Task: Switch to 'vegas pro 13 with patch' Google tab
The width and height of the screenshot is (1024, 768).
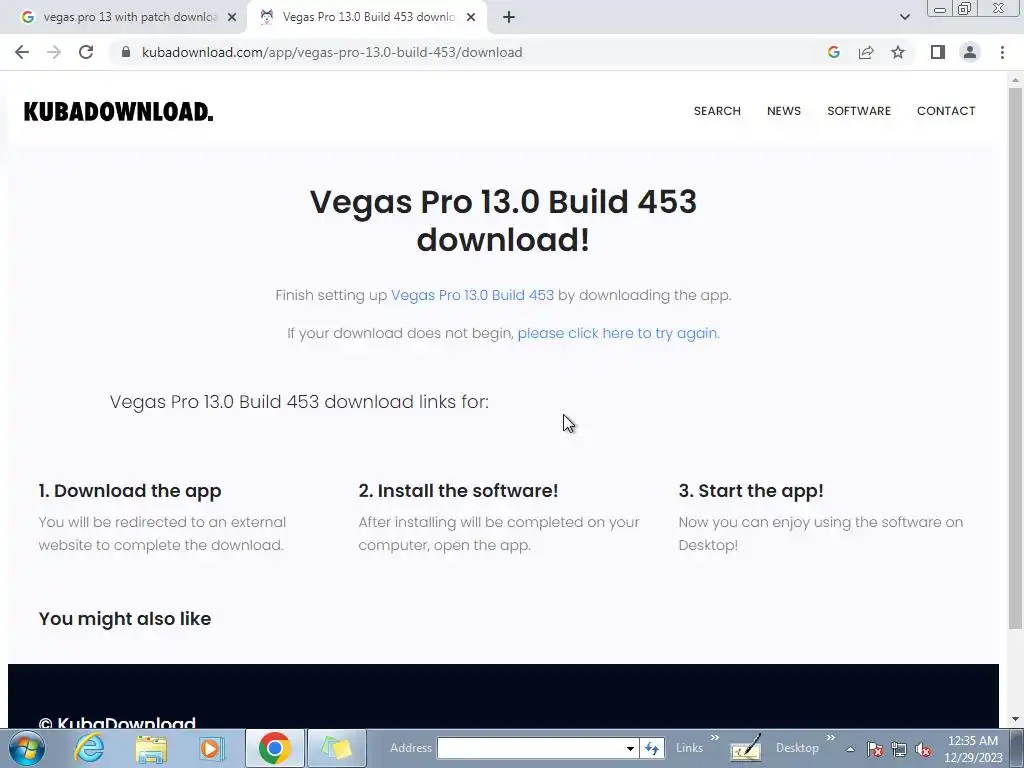Action: point(123,17)
